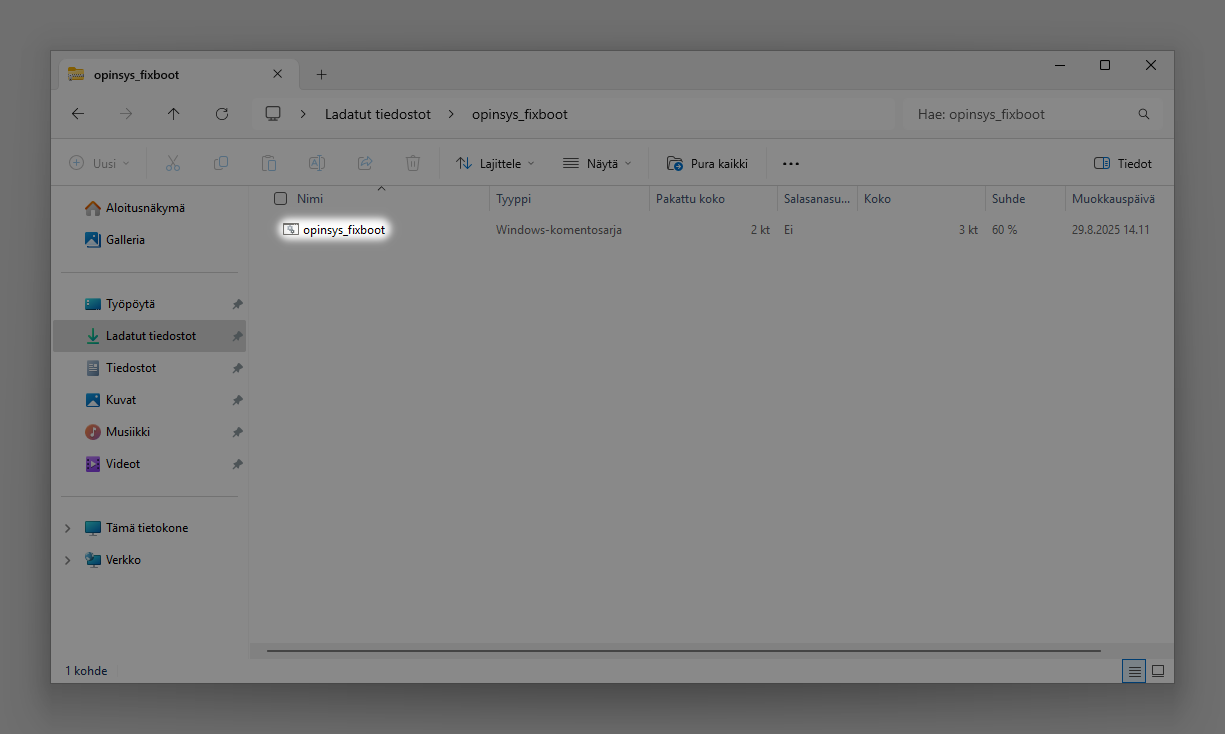Click the Share icon in toolbar
Viewport: 1225px width, 734px height.
pyautogui.click(x=365, y=163)
